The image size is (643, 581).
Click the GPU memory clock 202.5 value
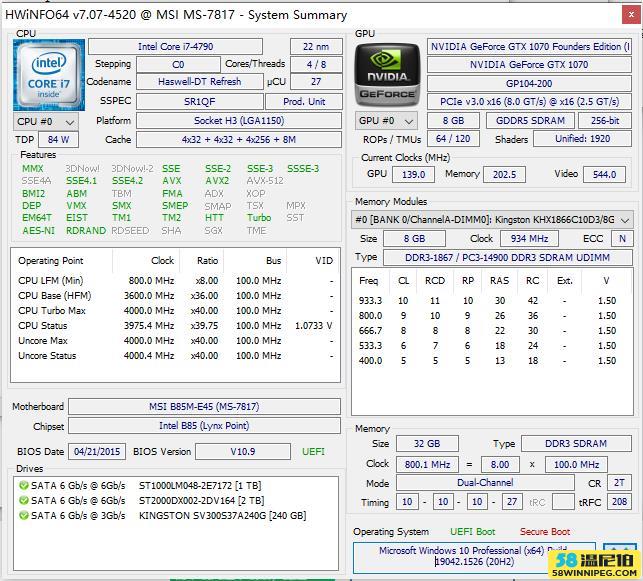tap(504, 174)
